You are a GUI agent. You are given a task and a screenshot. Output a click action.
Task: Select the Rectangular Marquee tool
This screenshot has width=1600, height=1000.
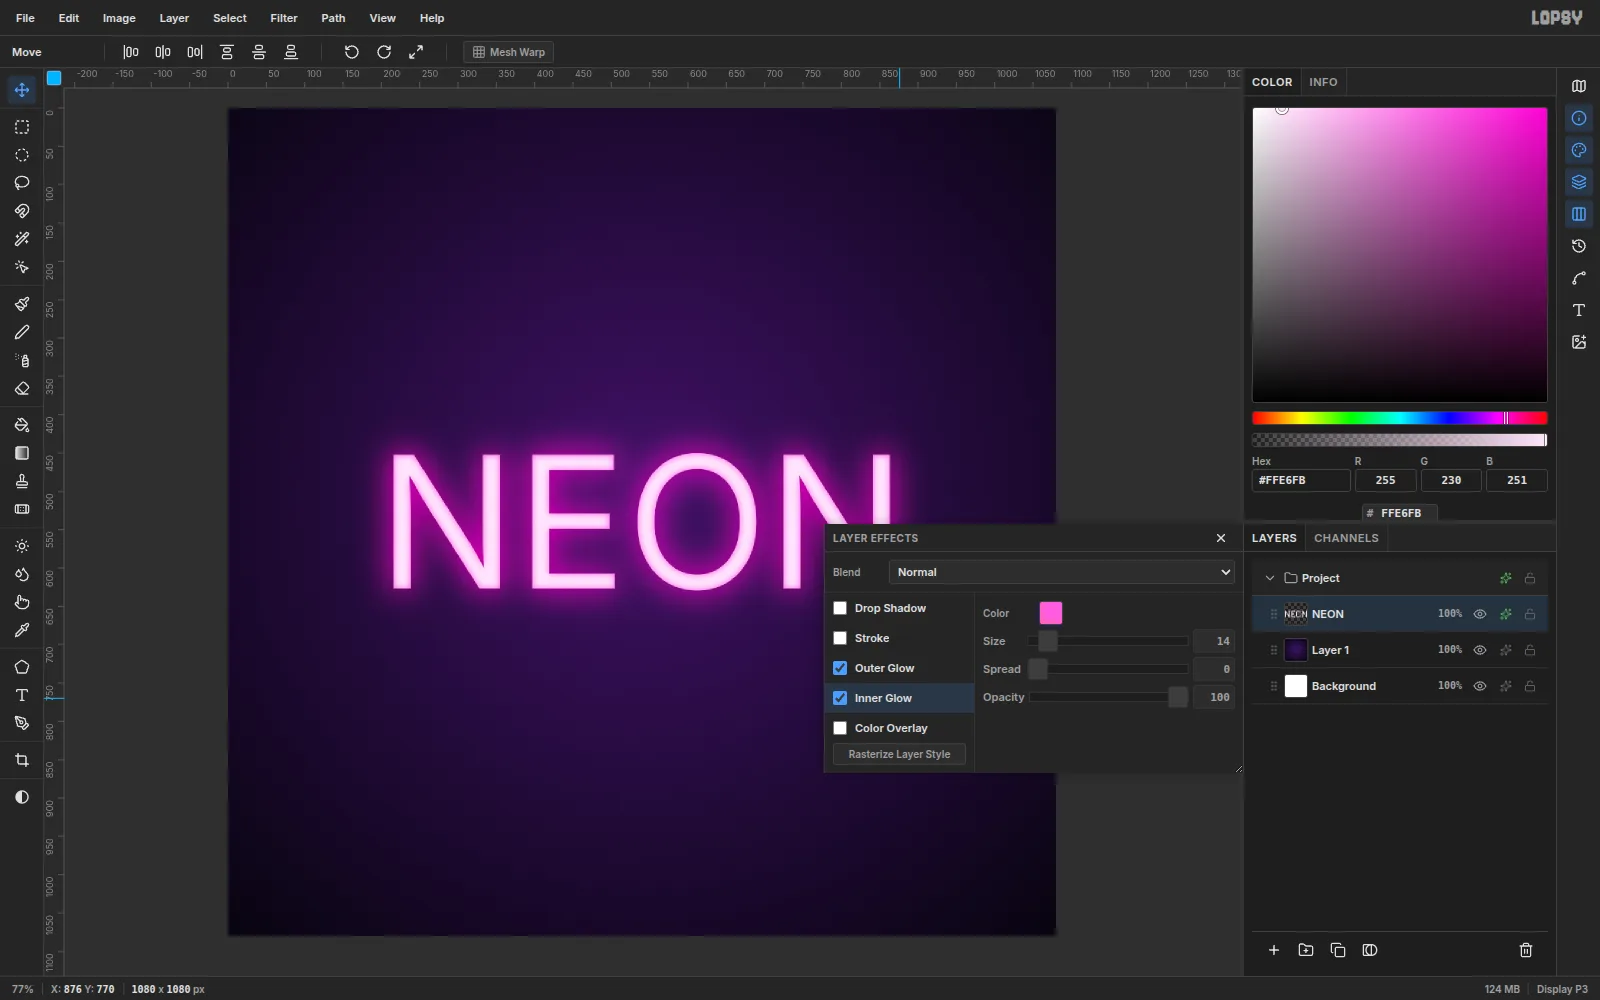click(x=22, y=127)
